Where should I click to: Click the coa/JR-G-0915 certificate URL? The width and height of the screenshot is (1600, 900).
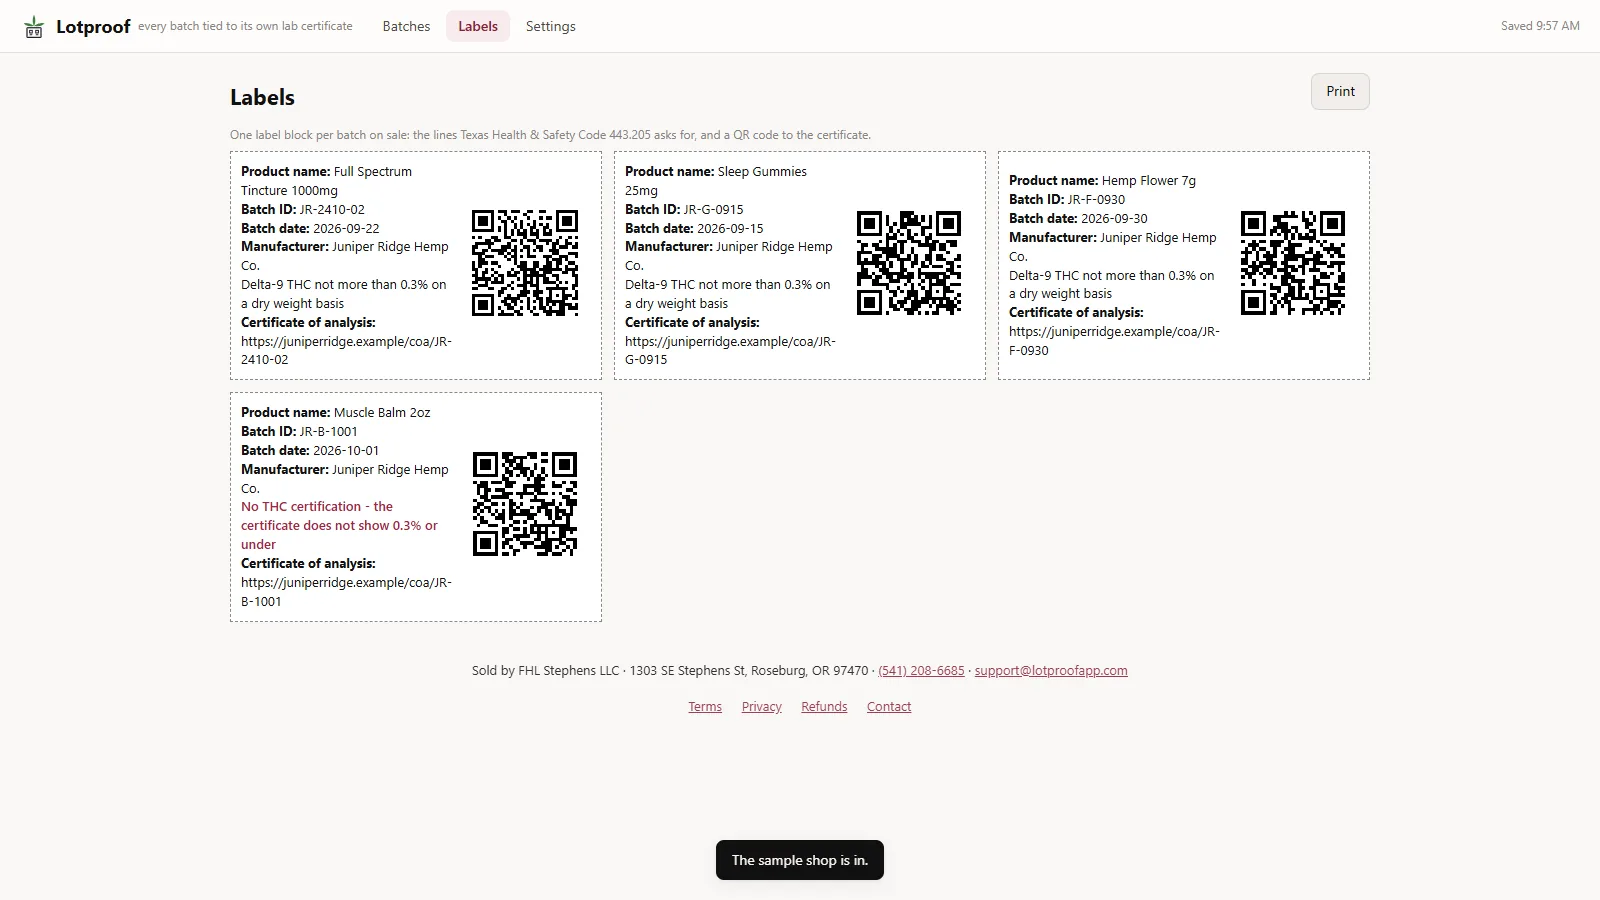pos(730,350)
